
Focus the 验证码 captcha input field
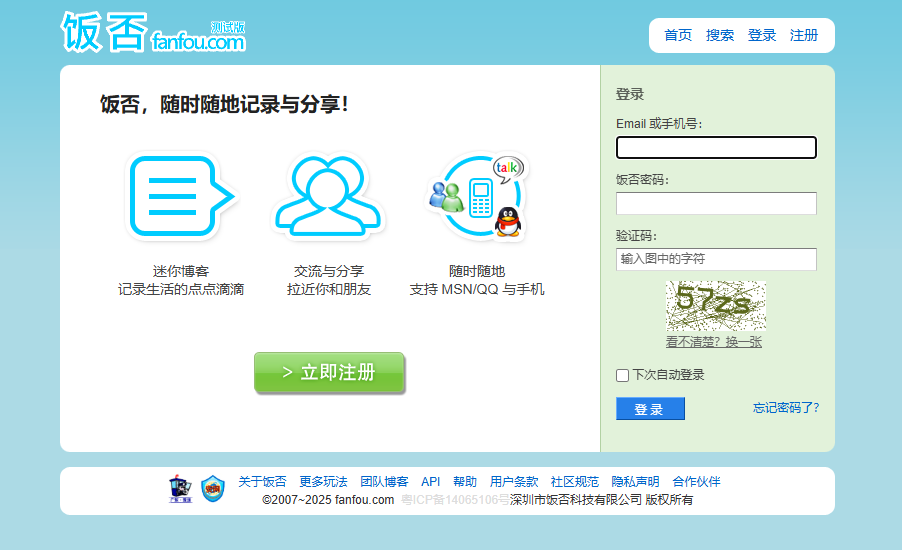pyautogui.click(x=716, y=259)
